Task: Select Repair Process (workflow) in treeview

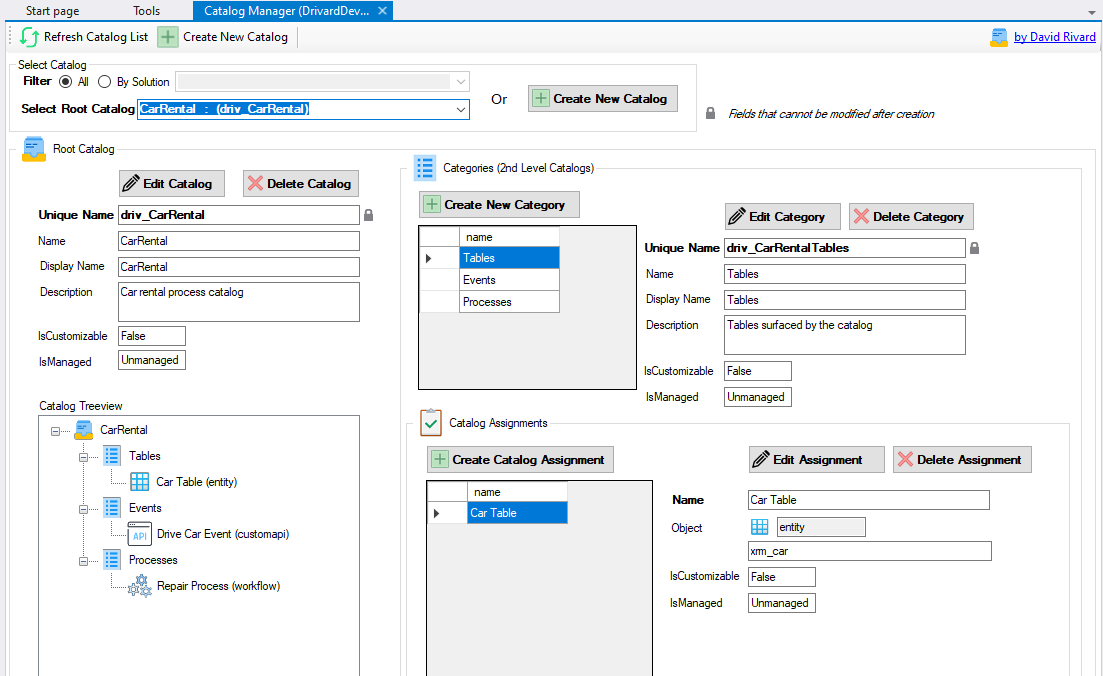Action: click(x=218, y=586)
